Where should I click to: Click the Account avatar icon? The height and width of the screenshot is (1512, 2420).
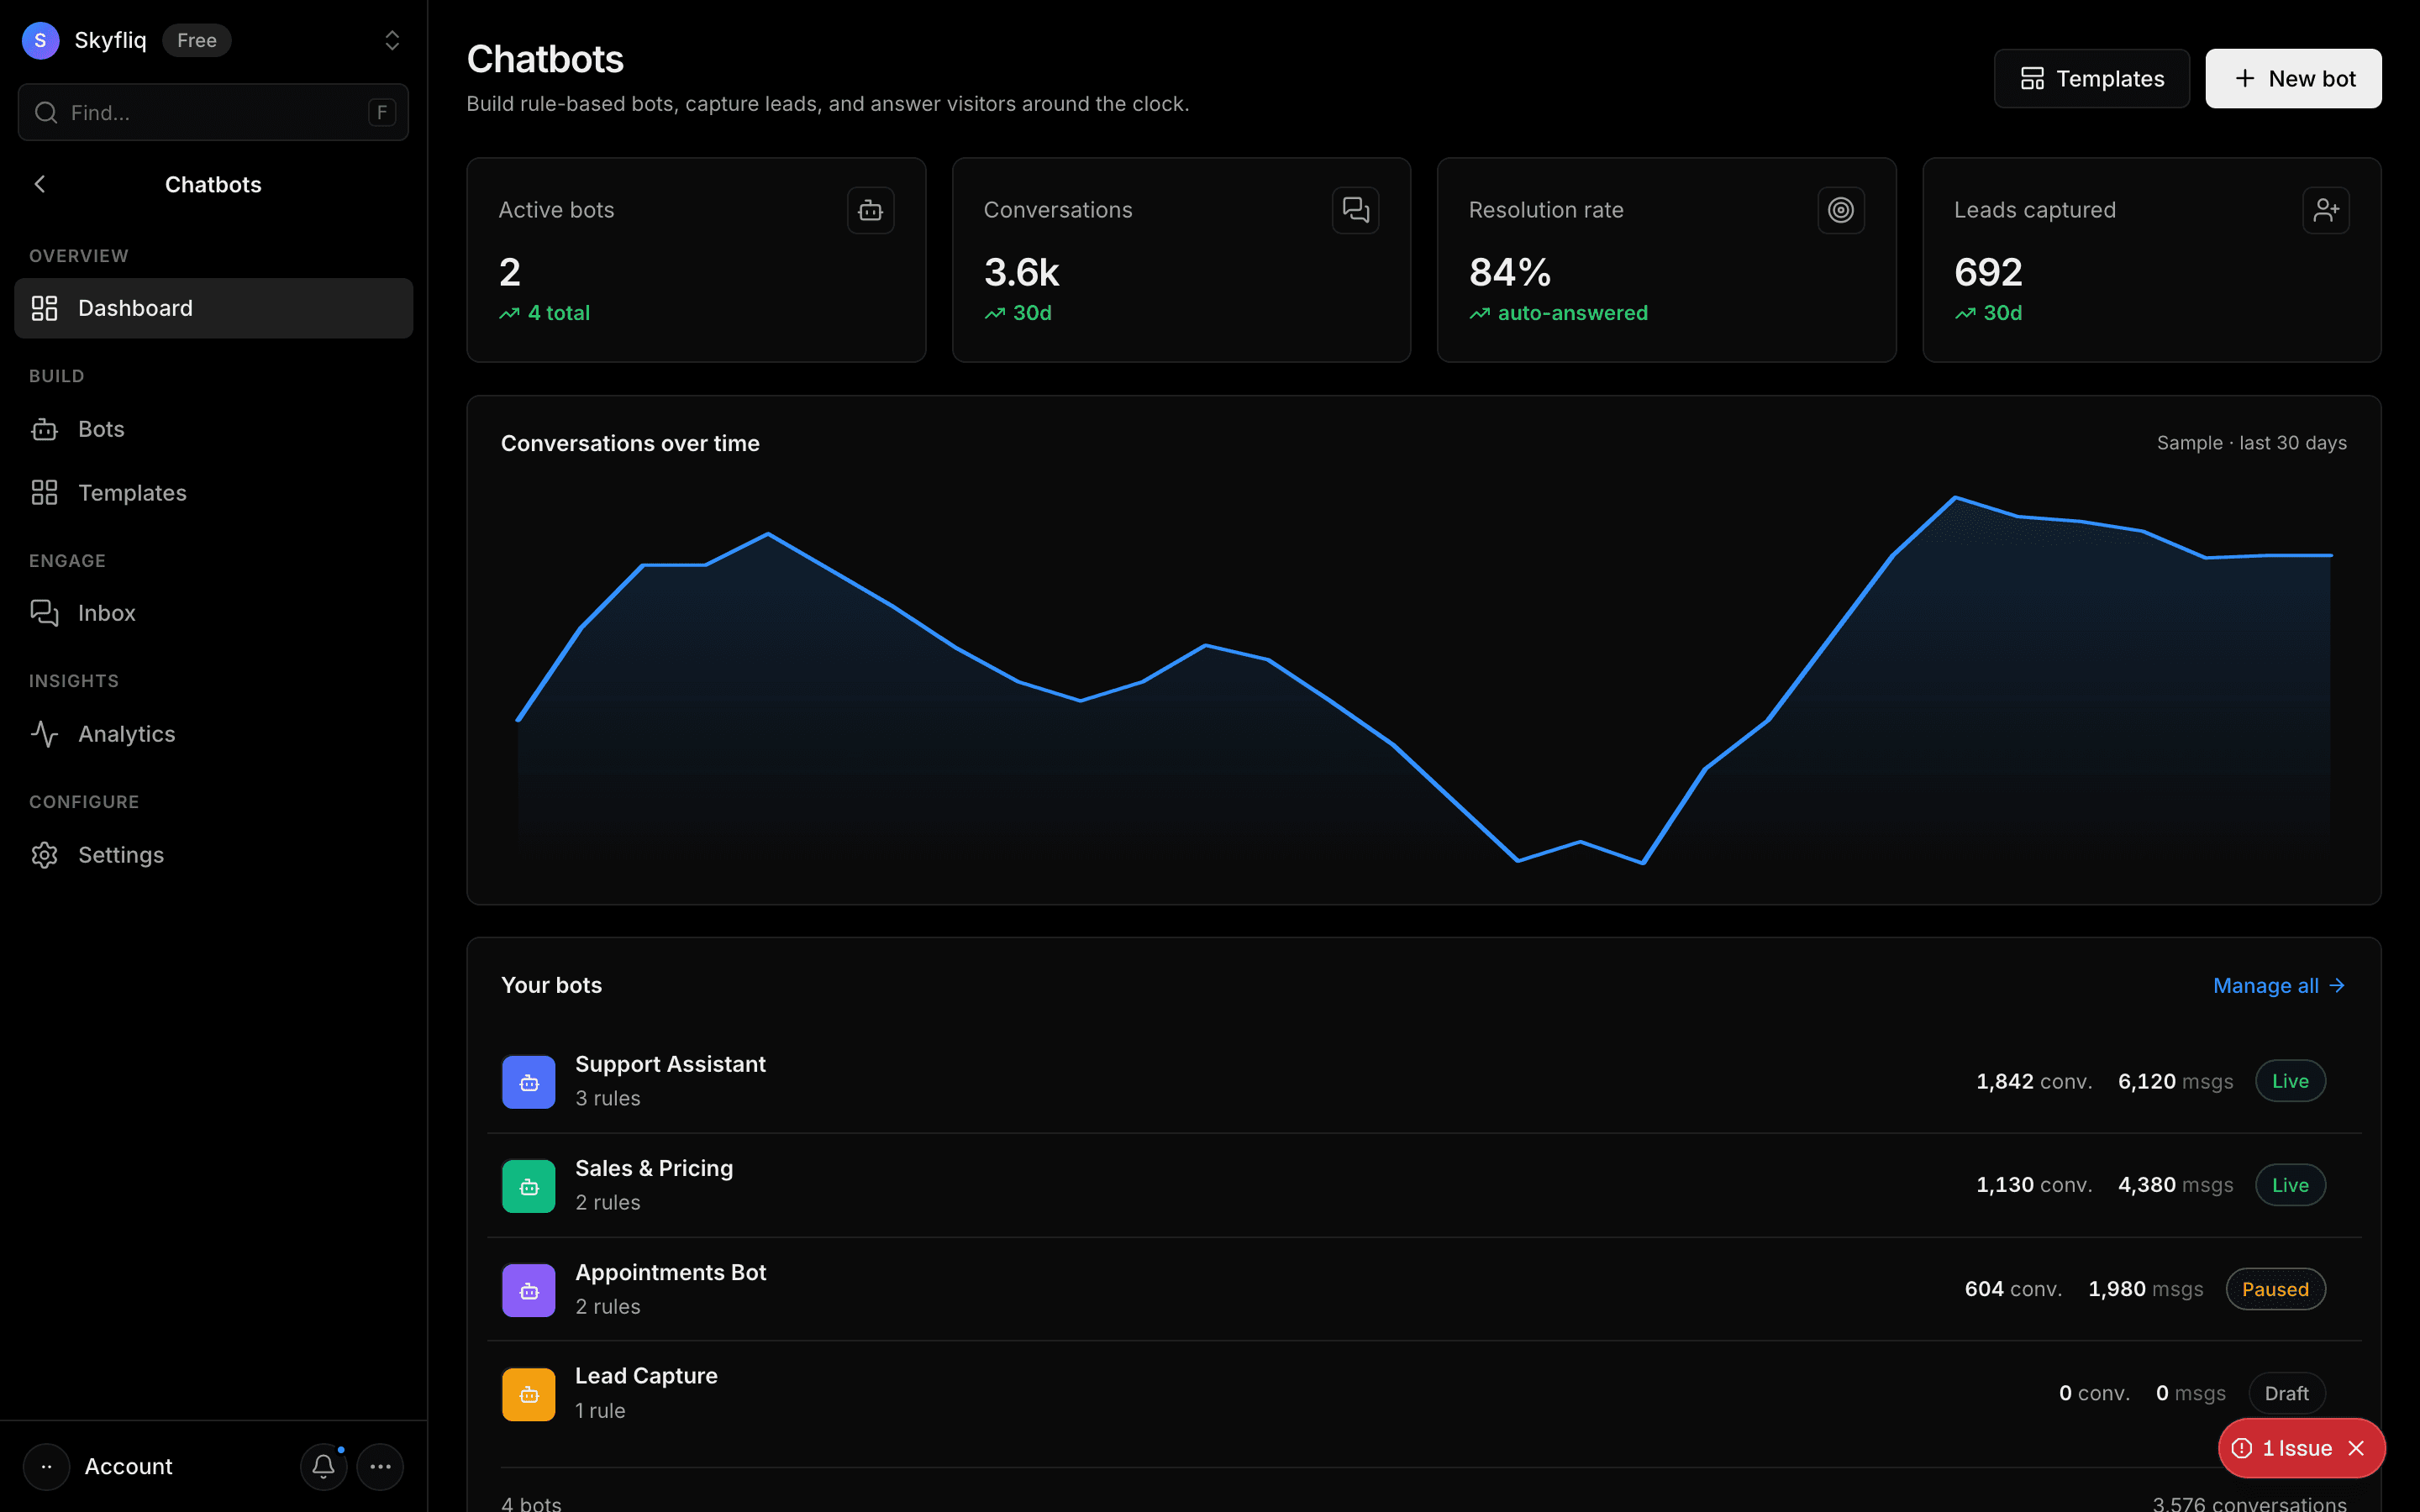click(46, 1466)
